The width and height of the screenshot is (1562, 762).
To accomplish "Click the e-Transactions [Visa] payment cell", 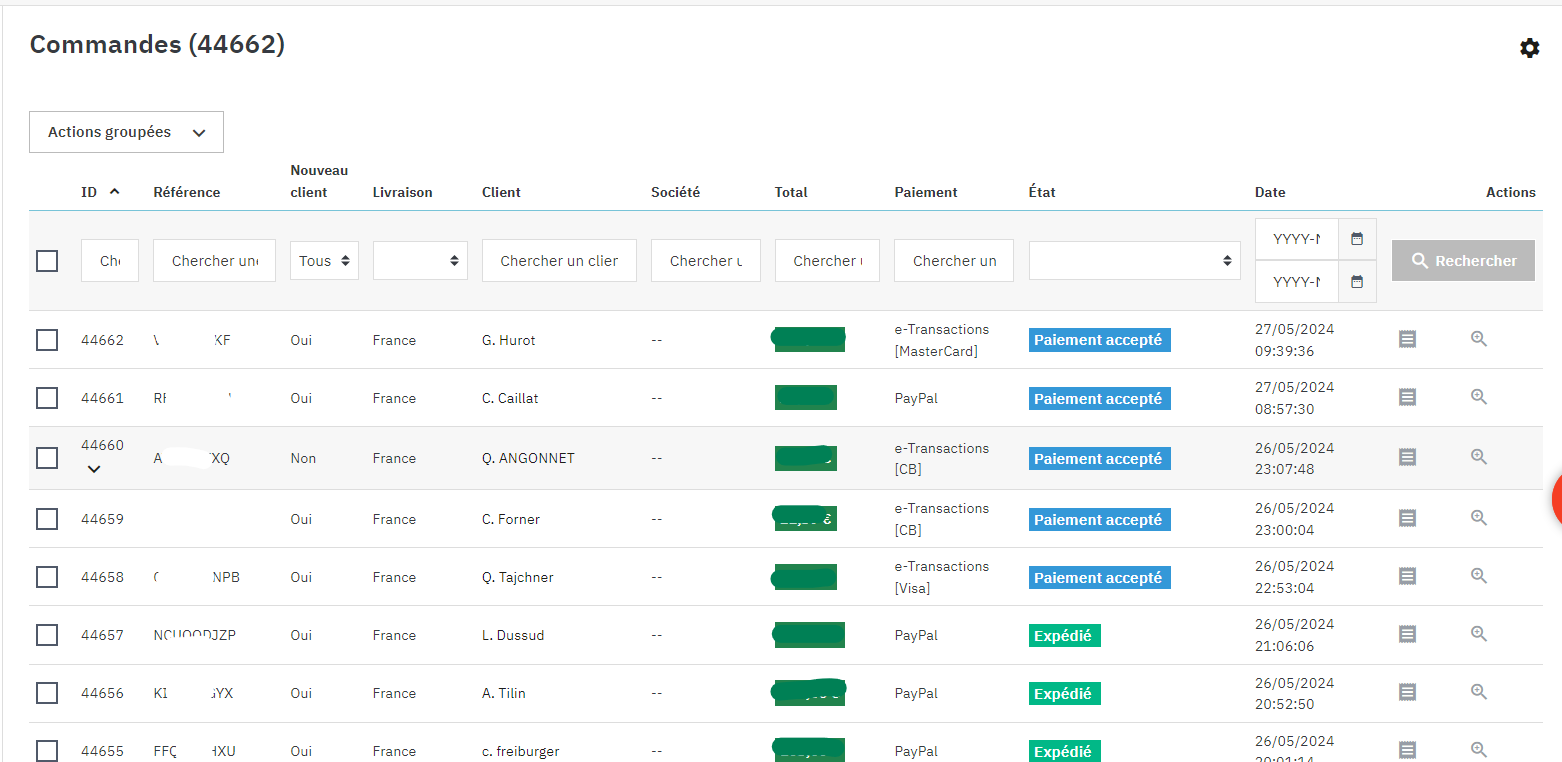I will pos(942,577).
